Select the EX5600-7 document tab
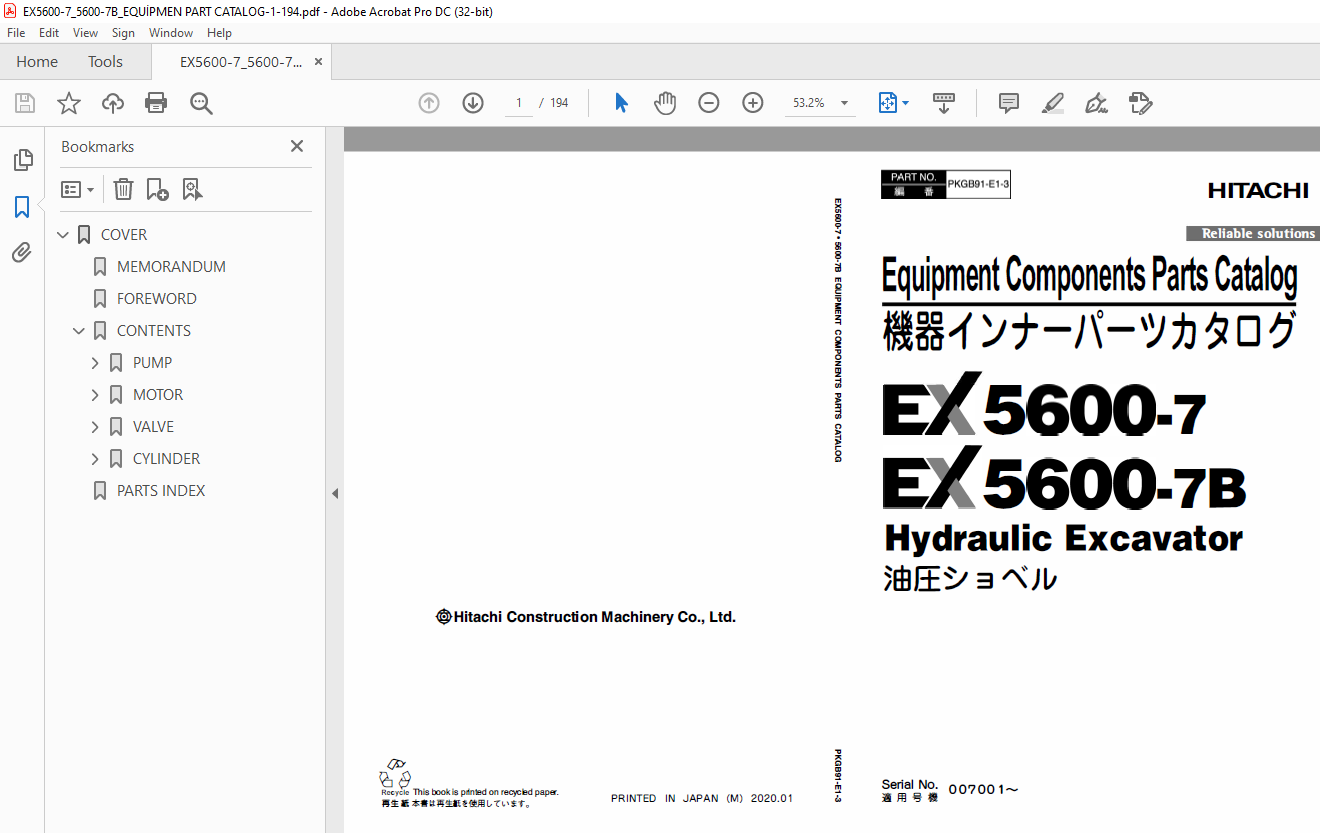1320x833 pixels. 240,62
